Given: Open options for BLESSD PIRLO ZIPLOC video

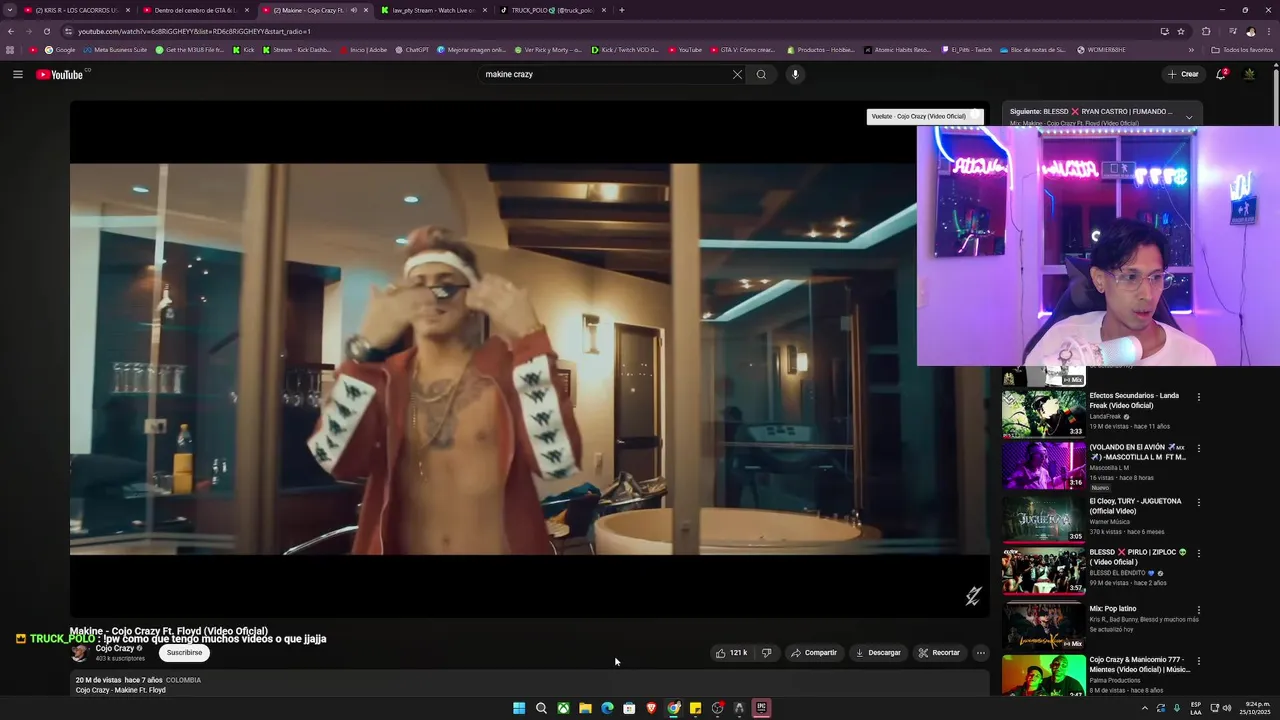Looking at the screenshot, I should tap(1198, 554).
